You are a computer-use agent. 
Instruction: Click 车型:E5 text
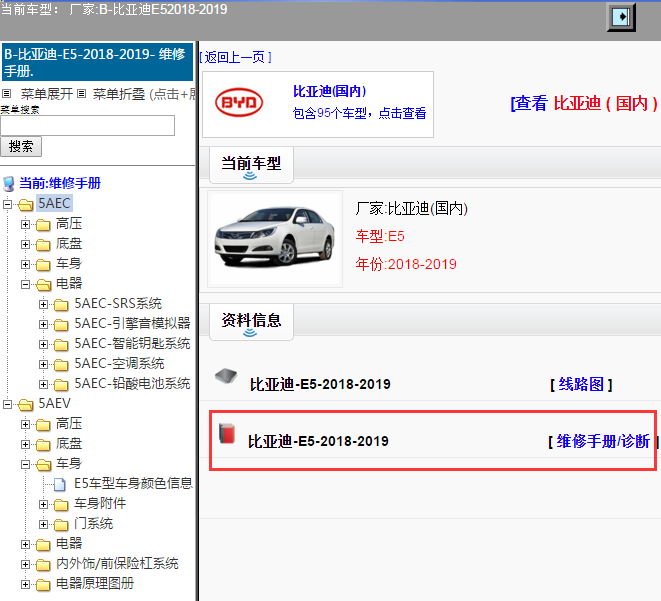(380, 236)
